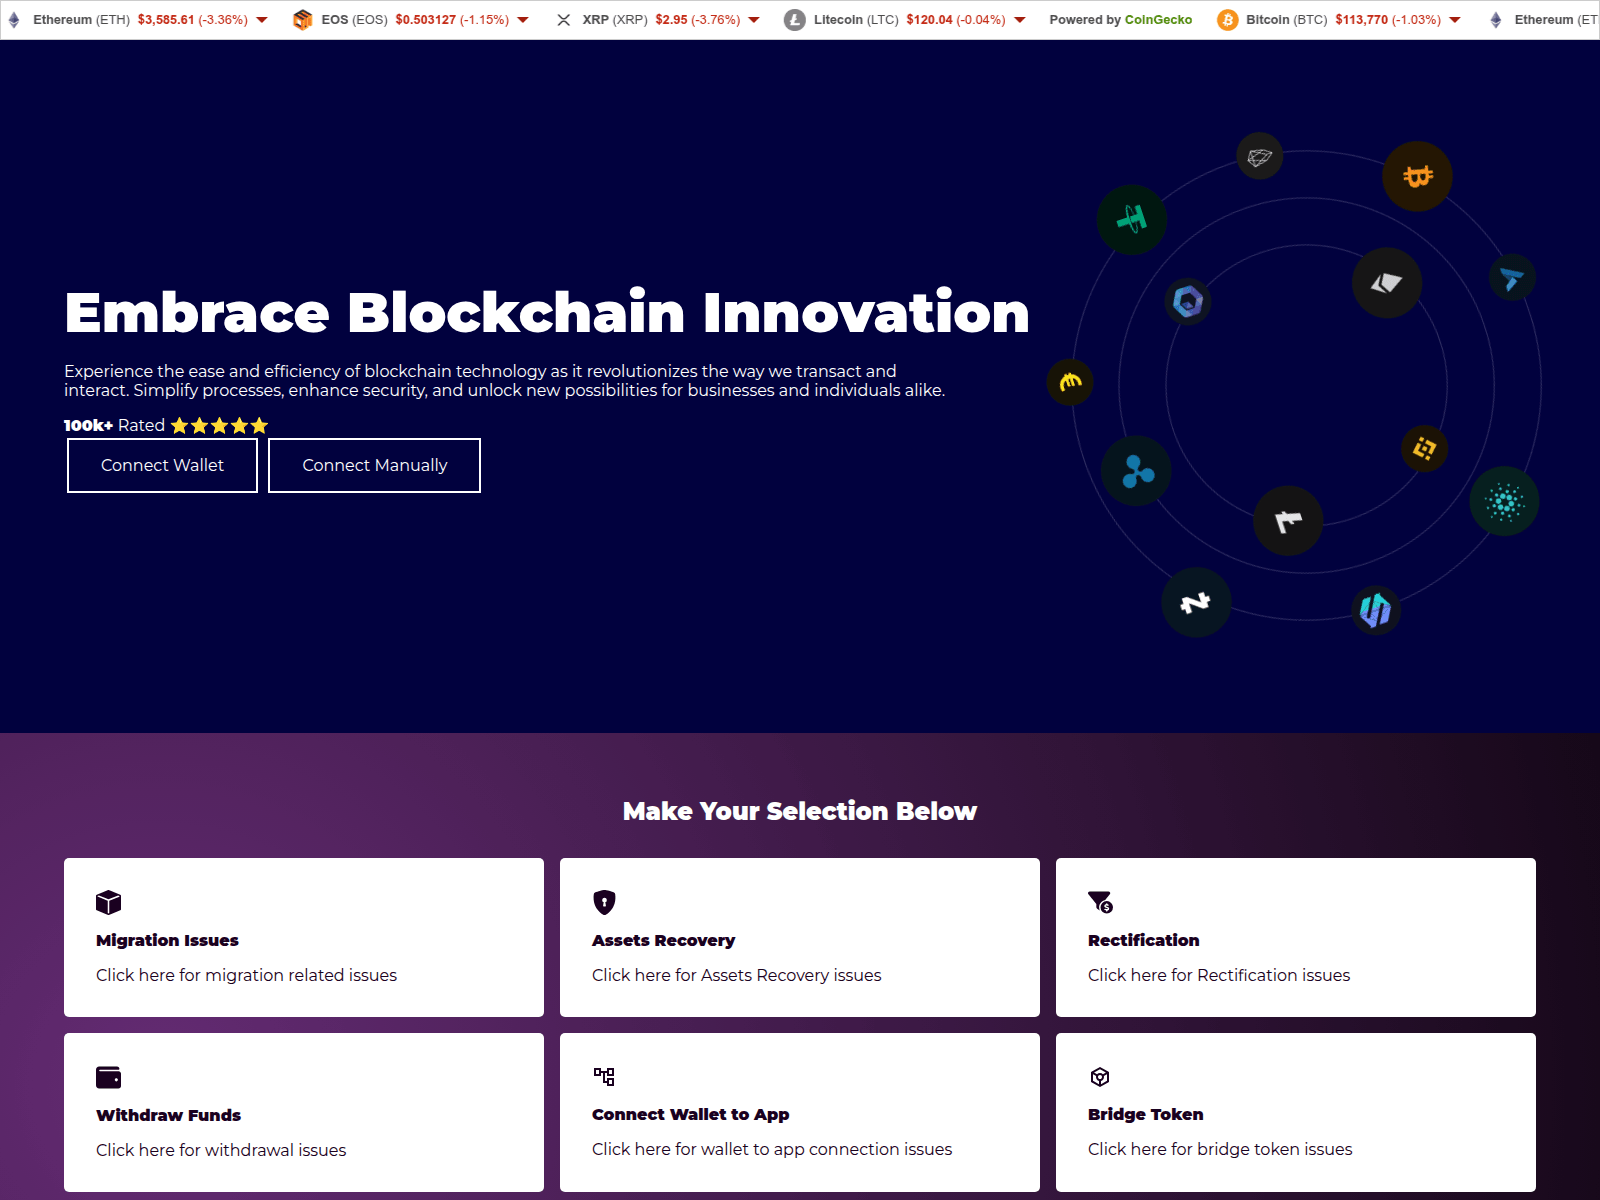Click the Bitcoin price in the ticker
This screenshot has width=1600, height=1200.
pos(1361,20)
